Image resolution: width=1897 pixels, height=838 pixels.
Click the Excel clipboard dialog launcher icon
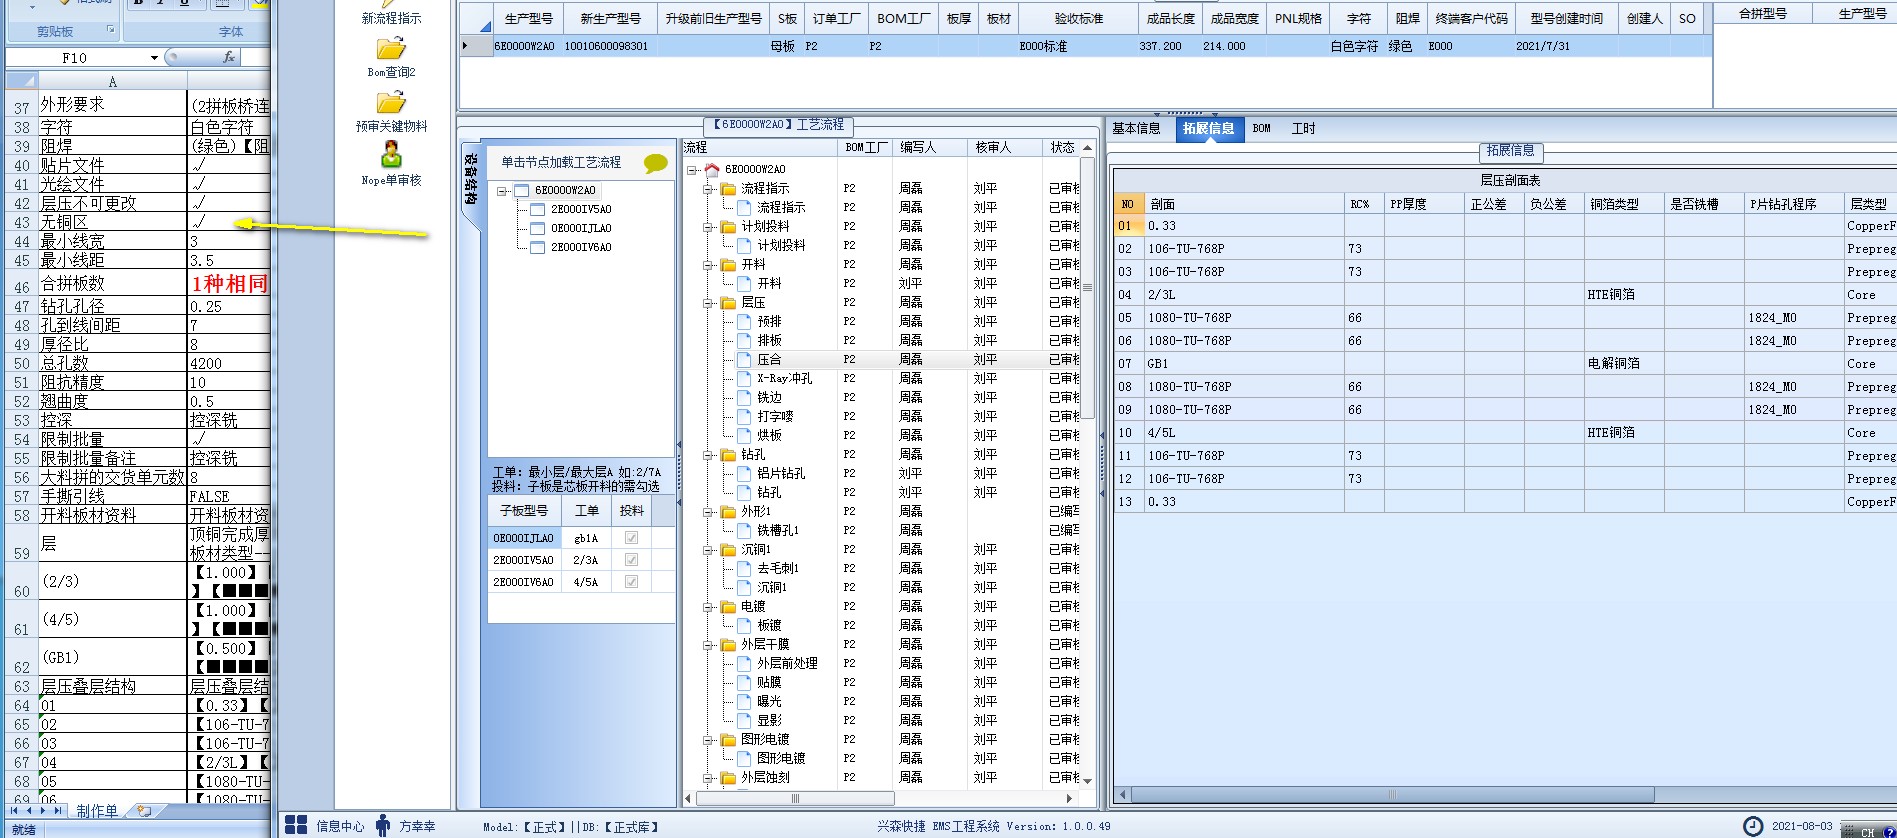tap(110, 32)
